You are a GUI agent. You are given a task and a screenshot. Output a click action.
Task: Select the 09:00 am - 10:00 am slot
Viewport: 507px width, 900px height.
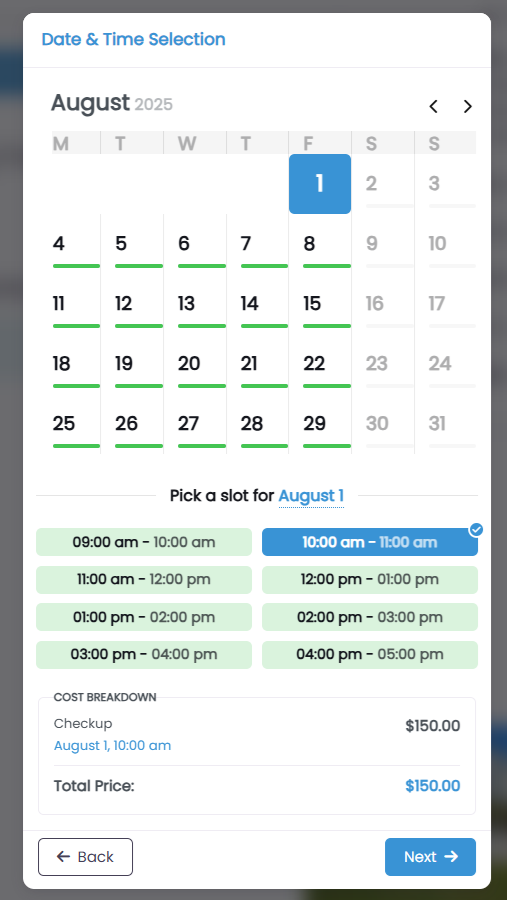144,542
